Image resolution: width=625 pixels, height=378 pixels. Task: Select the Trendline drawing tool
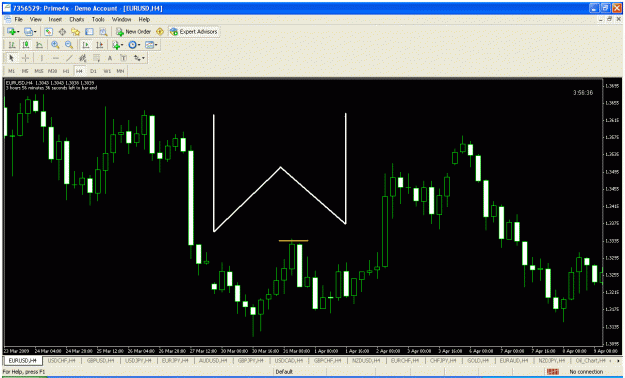click(69, 58)
